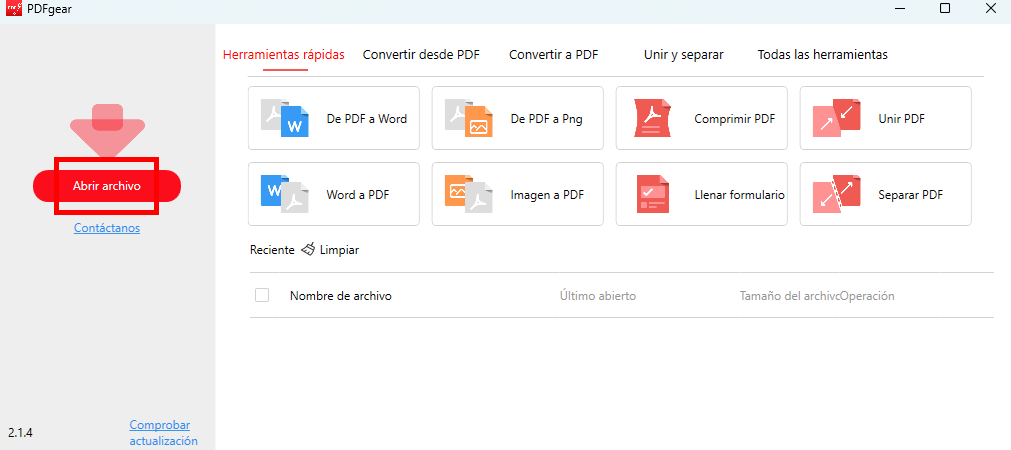The image size is (1011, 450).
Task: Click the Unir PDF merge icon
Action: (837, 118)
